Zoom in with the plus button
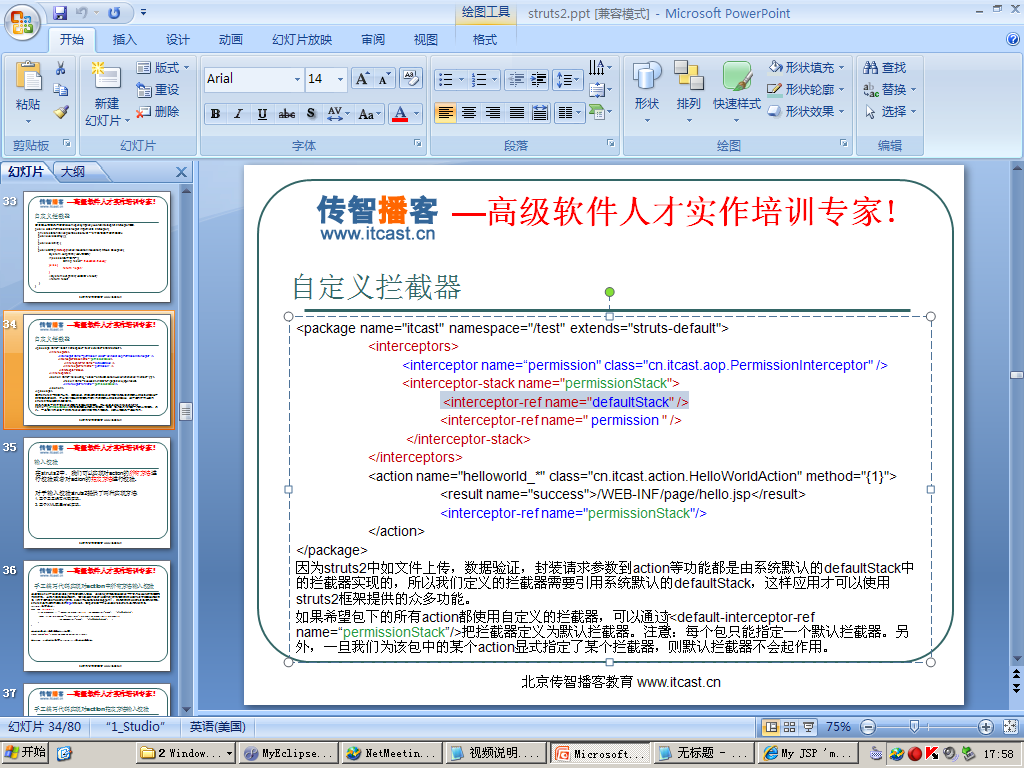Viewport: 1024px width, 768px height. [986, 726]
